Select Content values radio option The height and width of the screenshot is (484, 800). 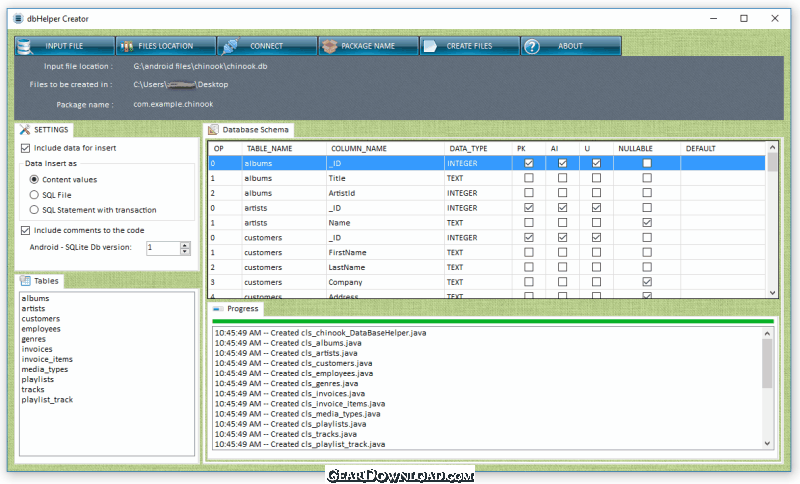click(34, 180)
